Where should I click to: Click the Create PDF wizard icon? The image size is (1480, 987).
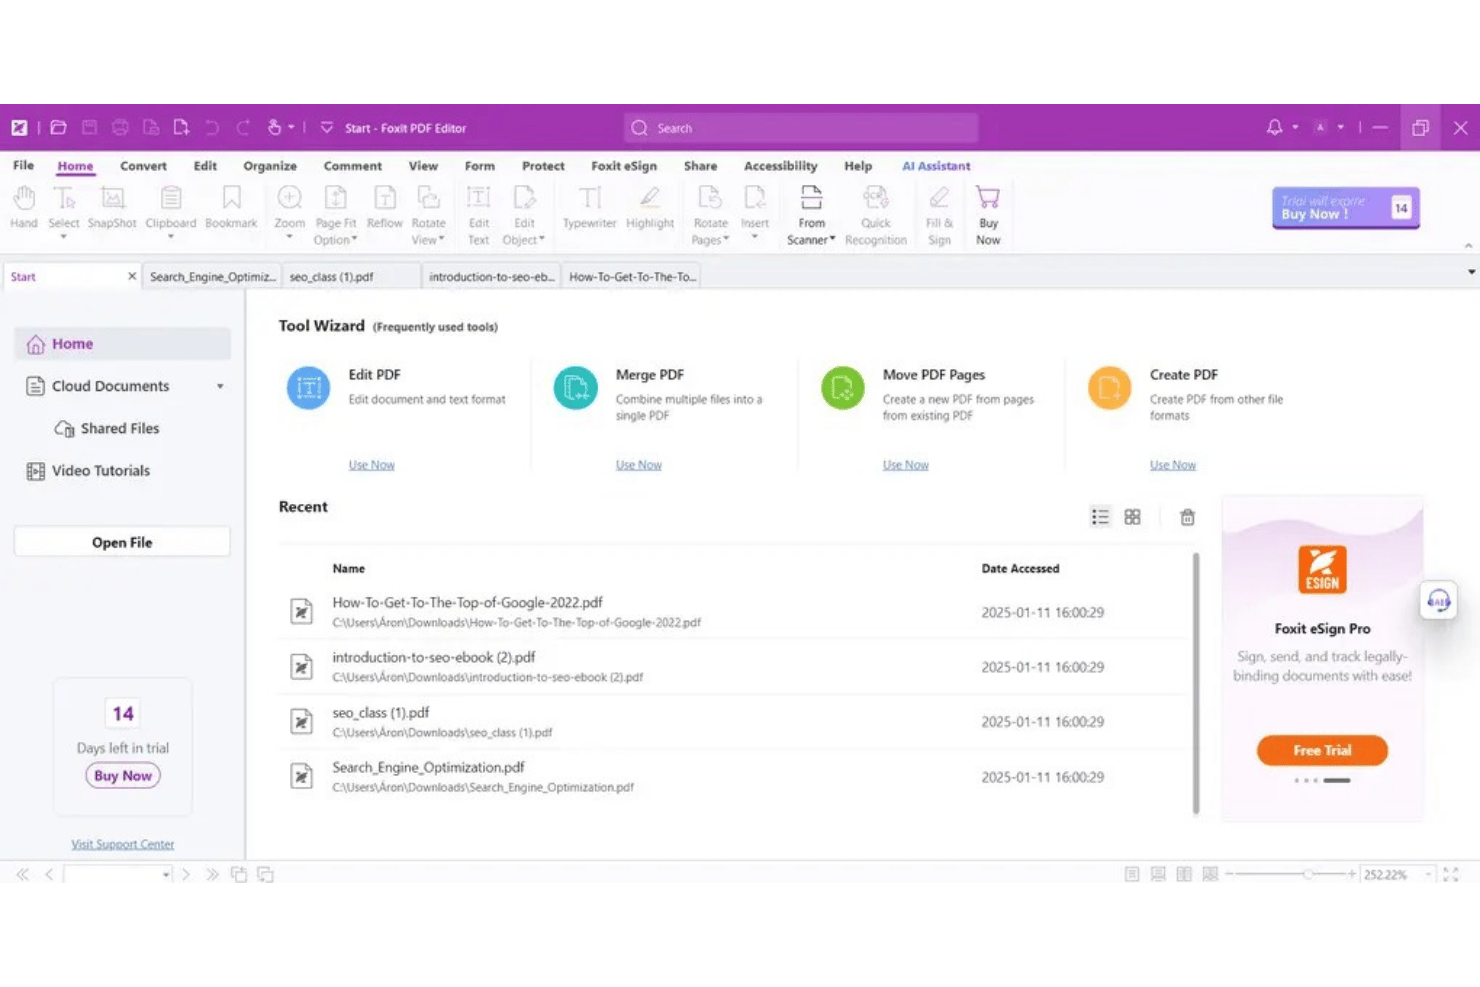(x=1109, y=388)
